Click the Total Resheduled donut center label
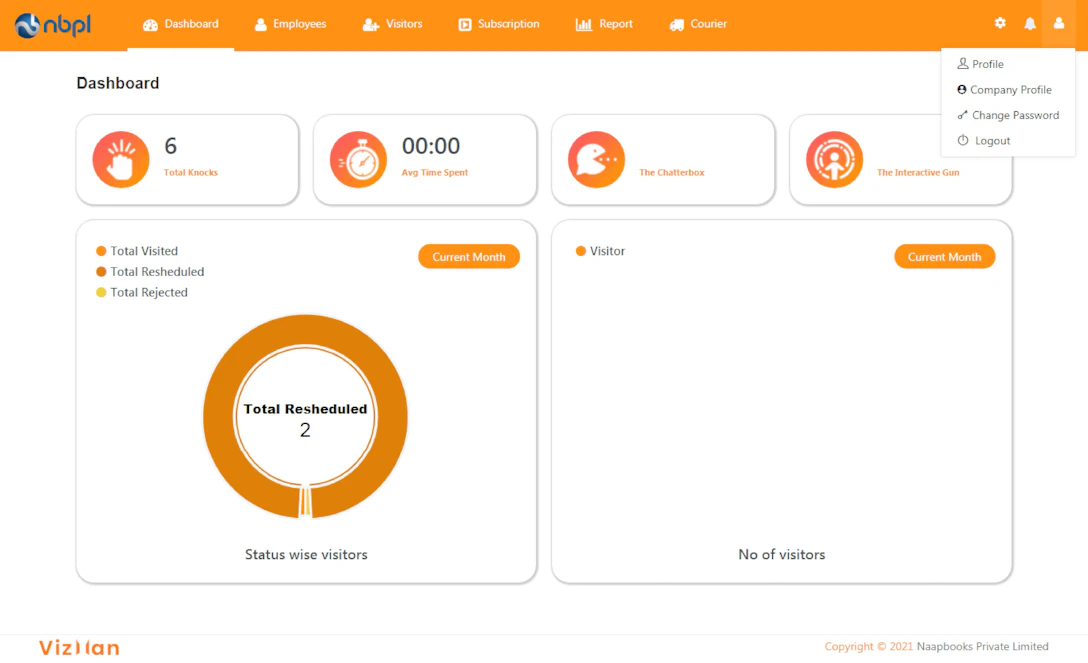This screenshot has height=663, width=1088. coord(305,409)
